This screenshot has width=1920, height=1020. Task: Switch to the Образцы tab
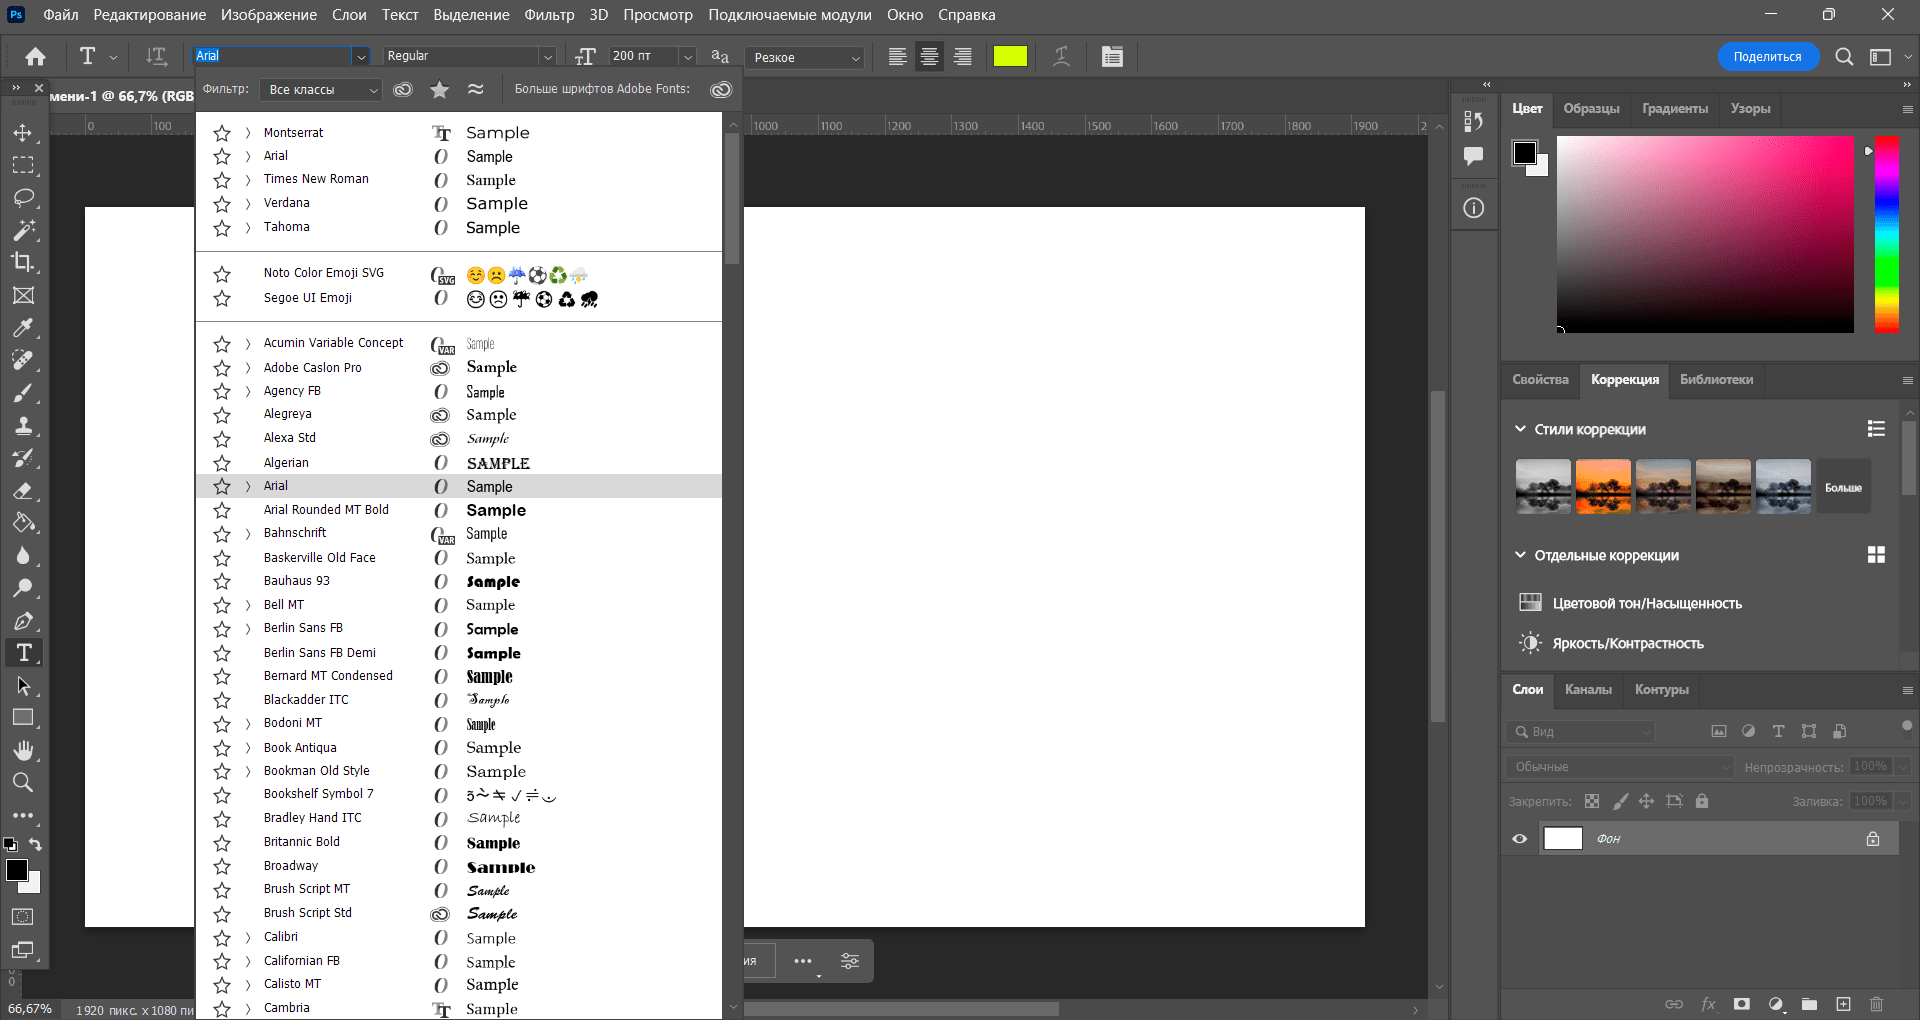1591,108
